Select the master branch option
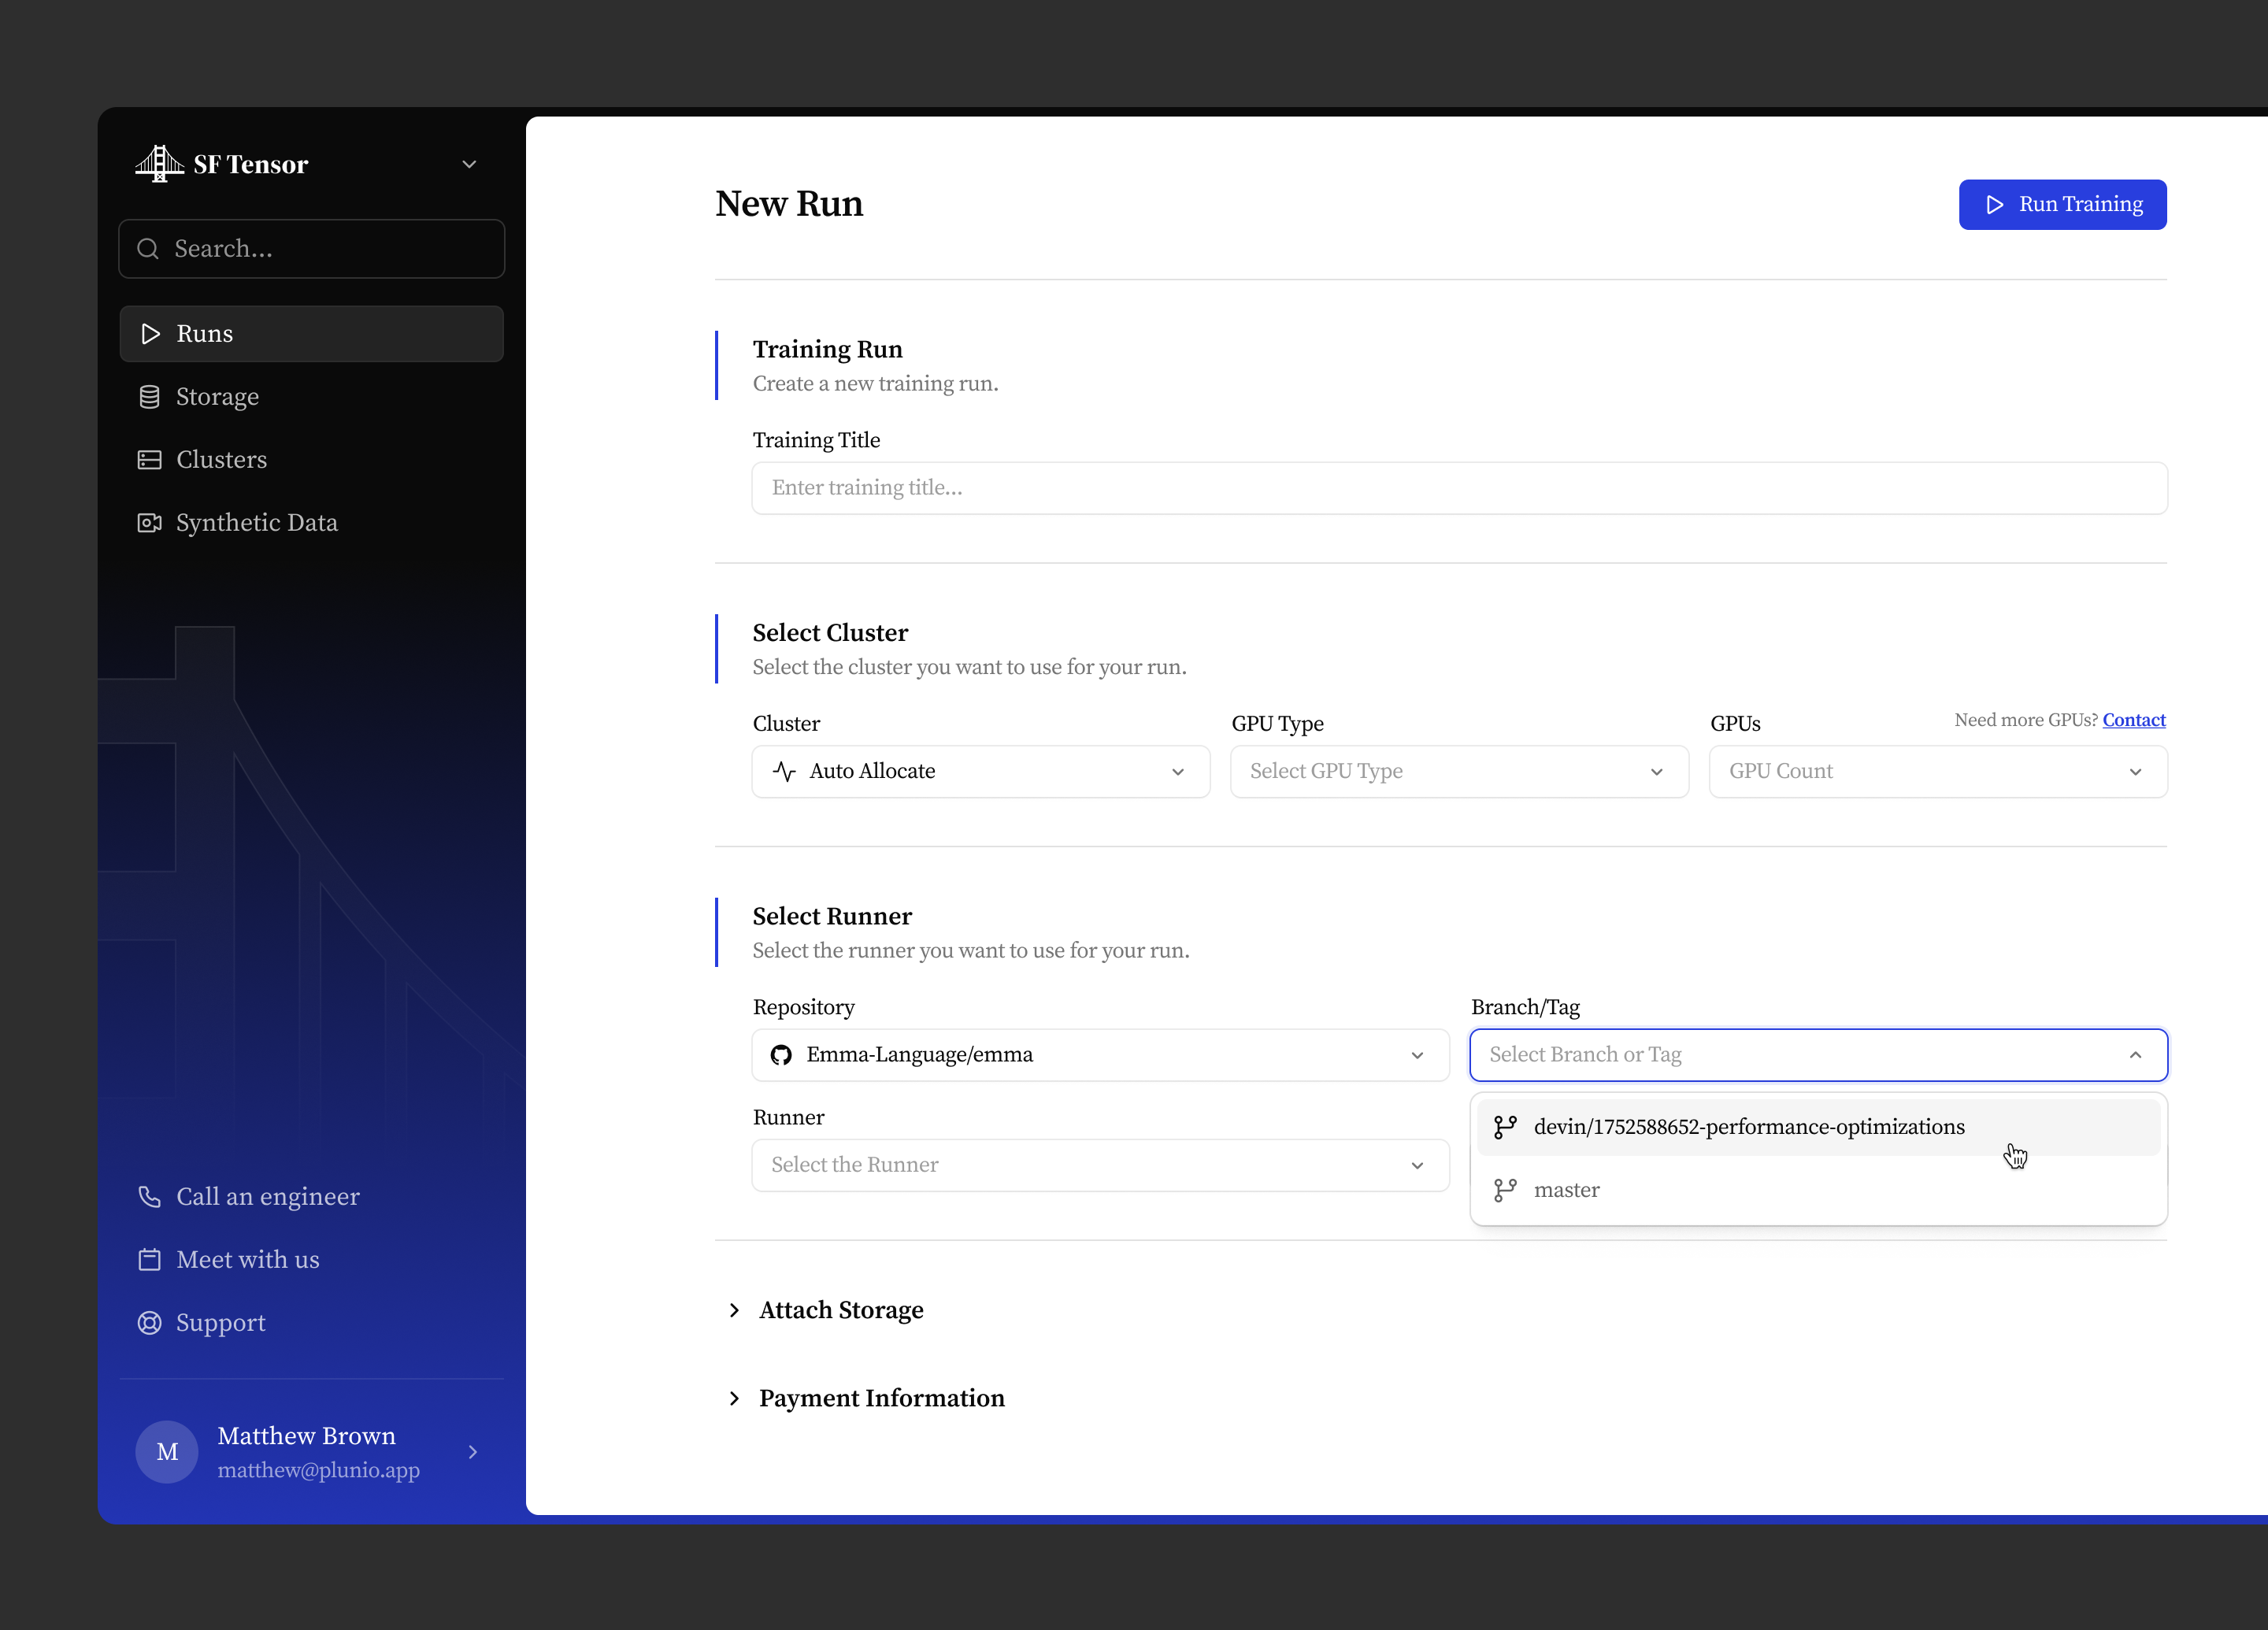Screen dimensions: 2268x1630 (x=1818, y=1190)
